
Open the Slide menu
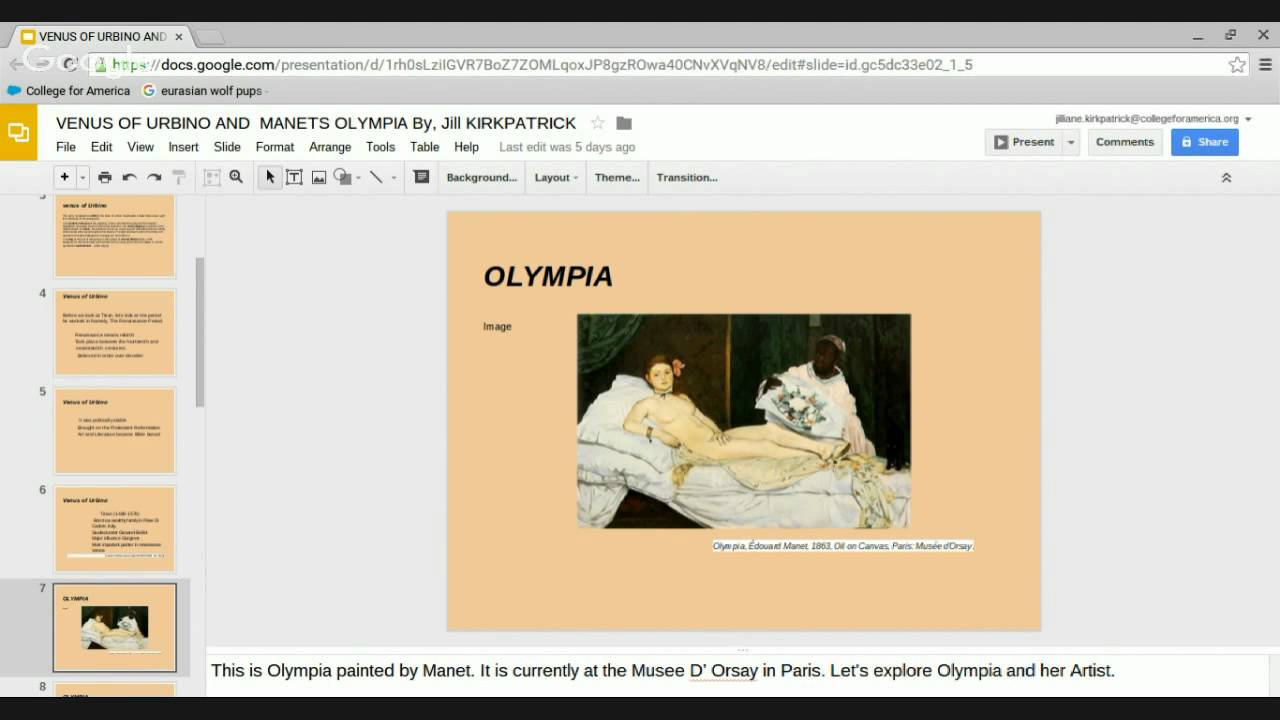pos(227,147)
